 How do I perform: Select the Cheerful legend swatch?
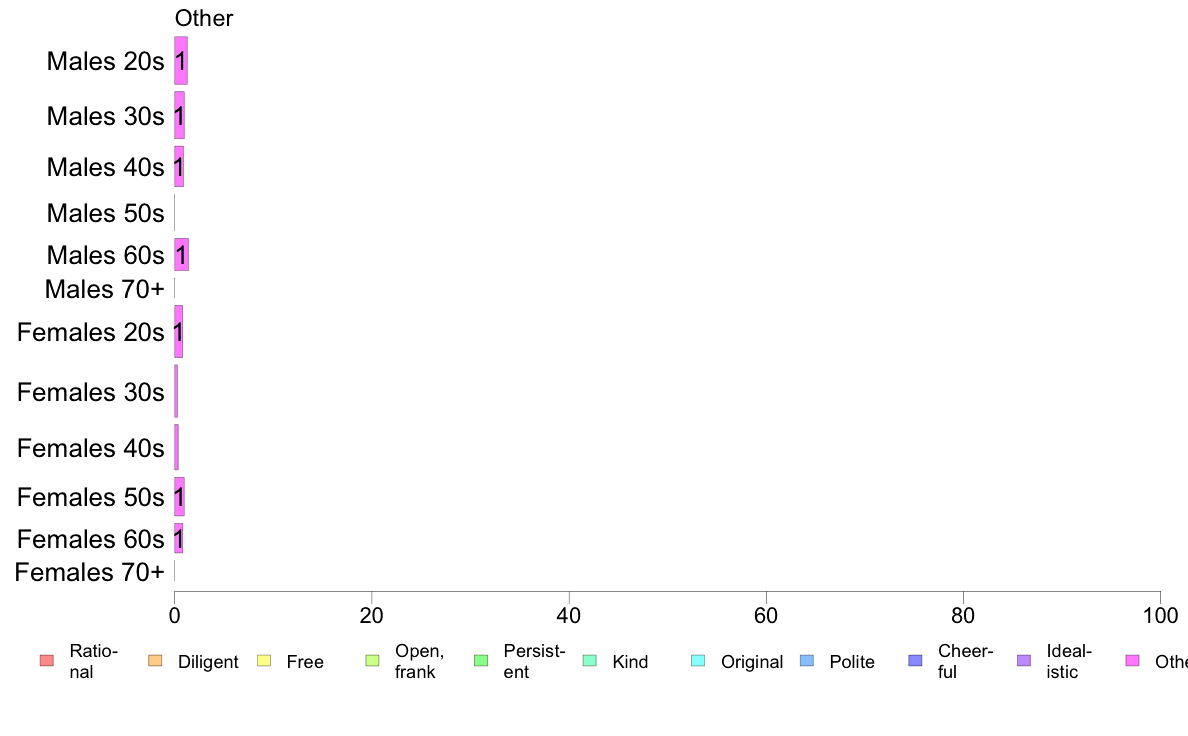point(915,661)
